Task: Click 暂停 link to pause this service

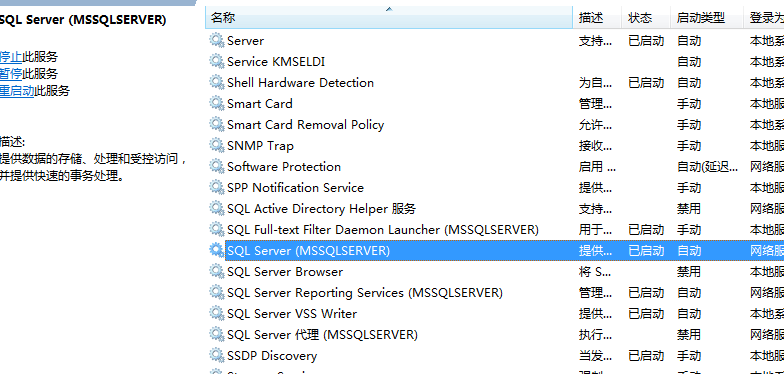Action: coord(10,74)
